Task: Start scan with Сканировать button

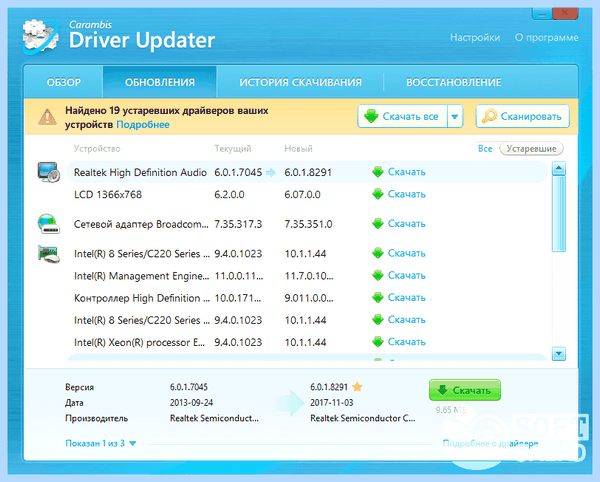Action: [x=522, y=116]
